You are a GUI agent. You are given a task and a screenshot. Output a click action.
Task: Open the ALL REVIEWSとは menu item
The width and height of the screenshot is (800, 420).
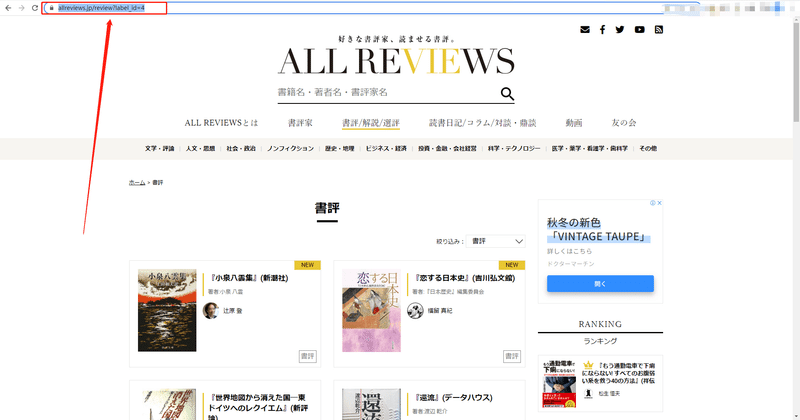coord(221,122)
